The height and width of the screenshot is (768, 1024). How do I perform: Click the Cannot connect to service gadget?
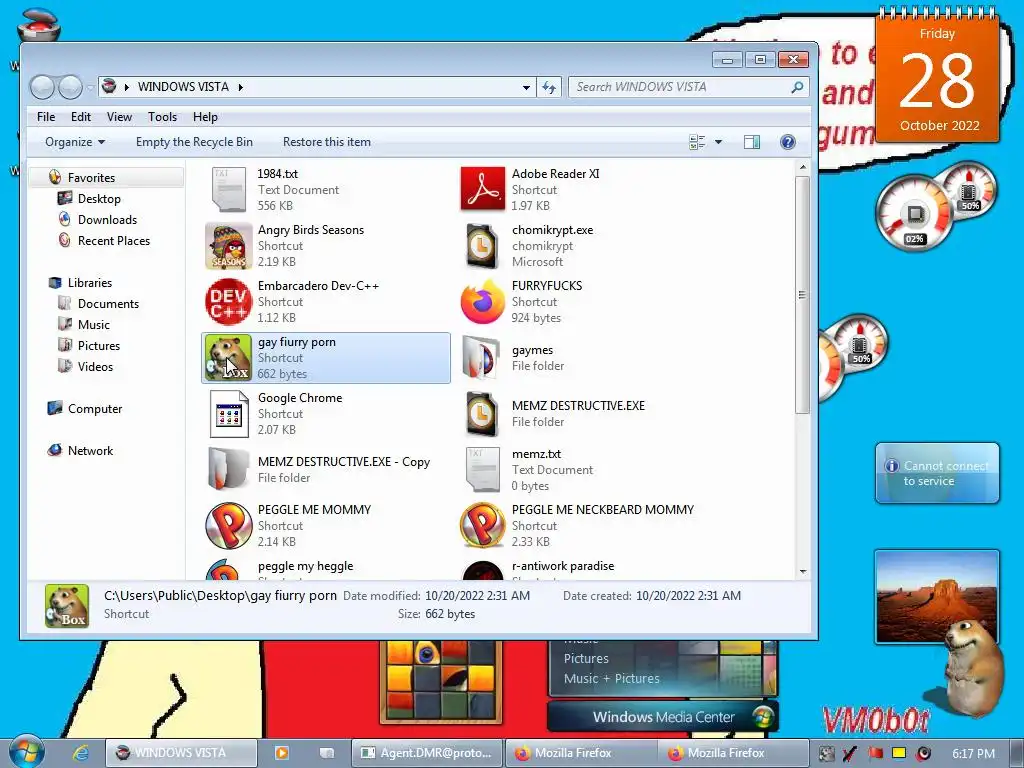(x=937, y=473)
